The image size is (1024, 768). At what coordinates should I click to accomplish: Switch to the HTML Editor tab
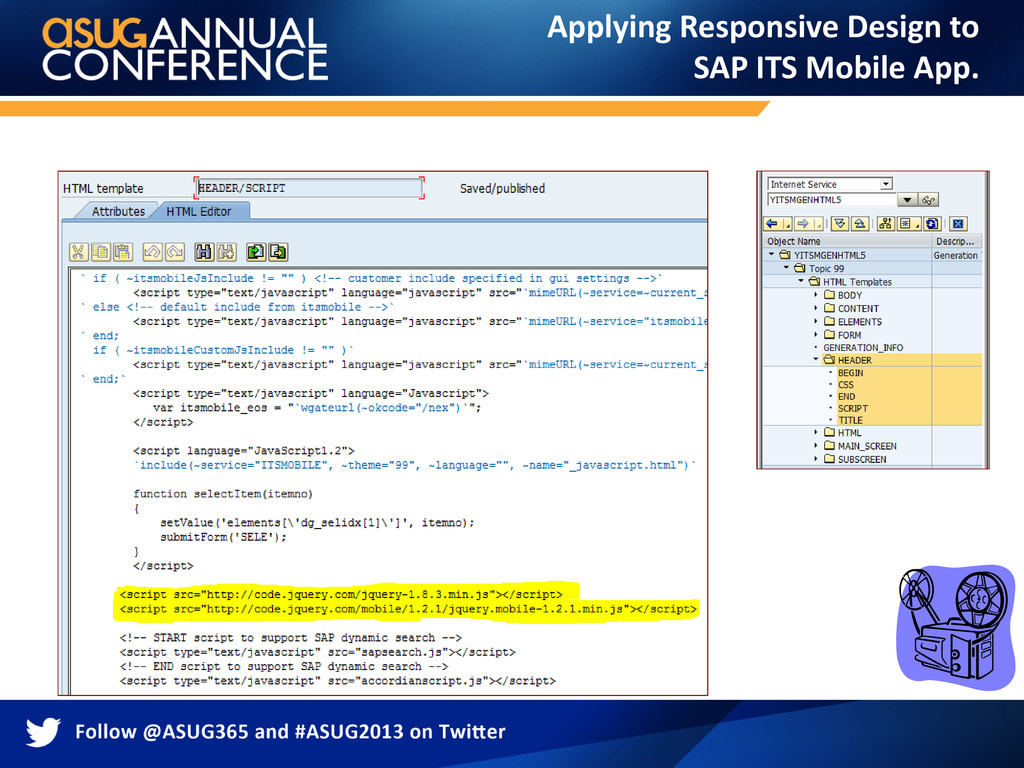[199, 212]
